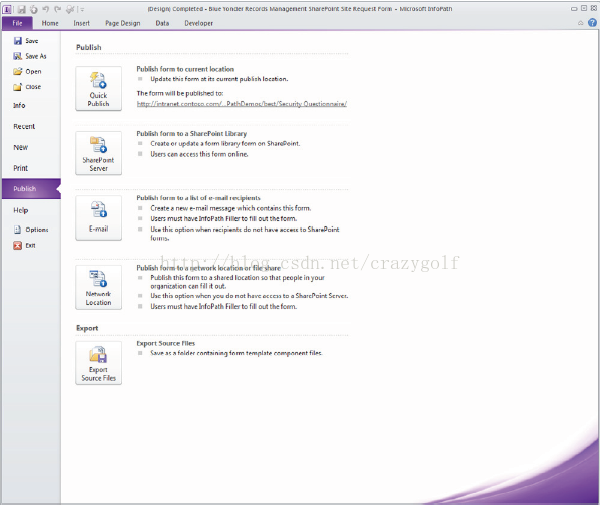Open the Print section
The height and width of the screenshot is (505, 600).
pyautogui.click(x=21, y=168)
